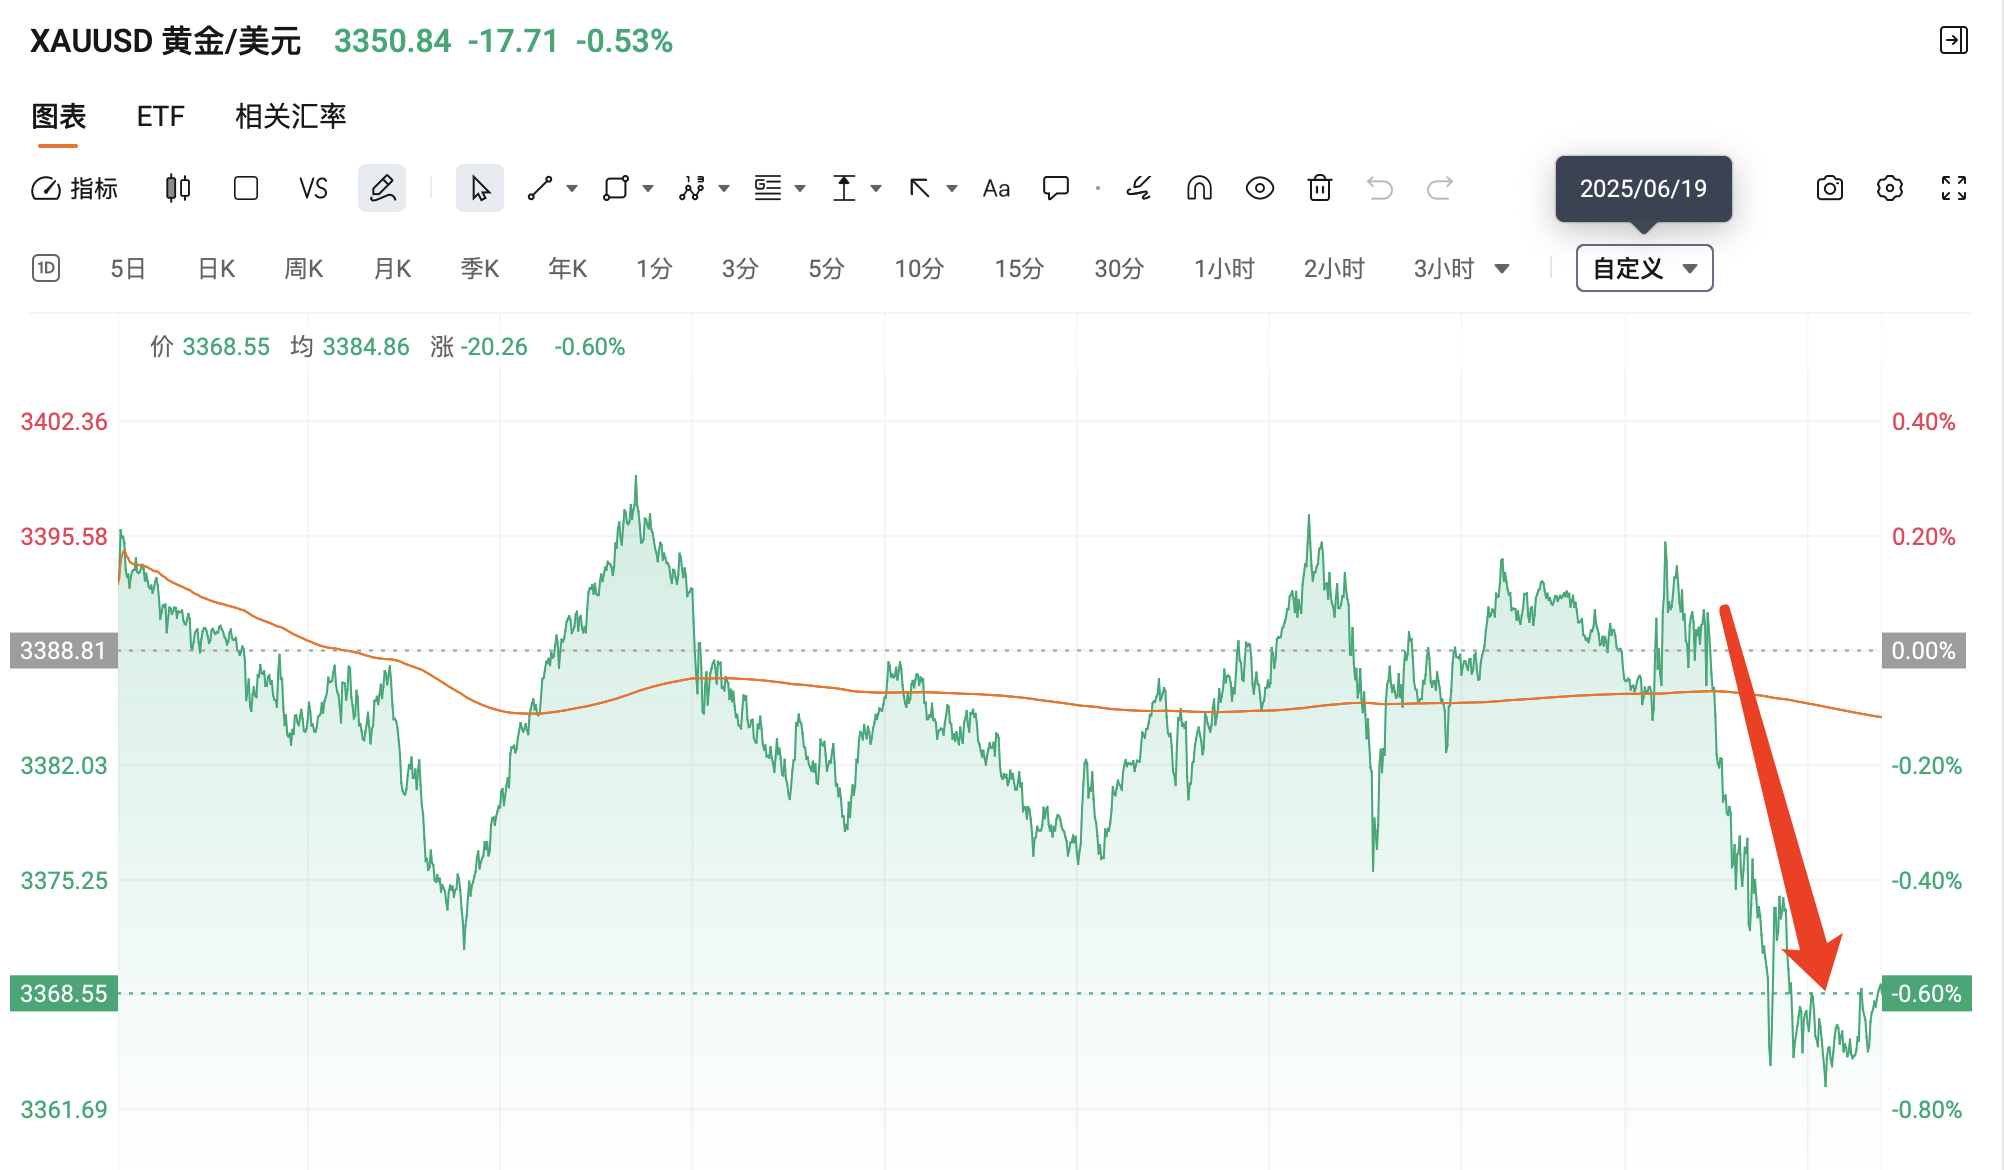2004x1170 pixels.
Task: Expand more intervals arrow after 3小时
Action: 1502,268
